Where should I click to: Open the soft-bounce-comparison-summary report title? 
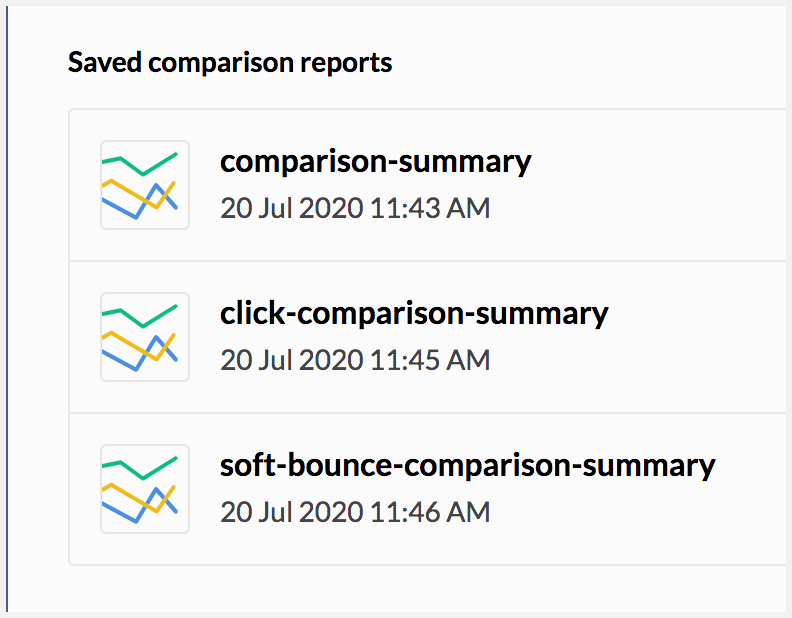coord(468,465)
